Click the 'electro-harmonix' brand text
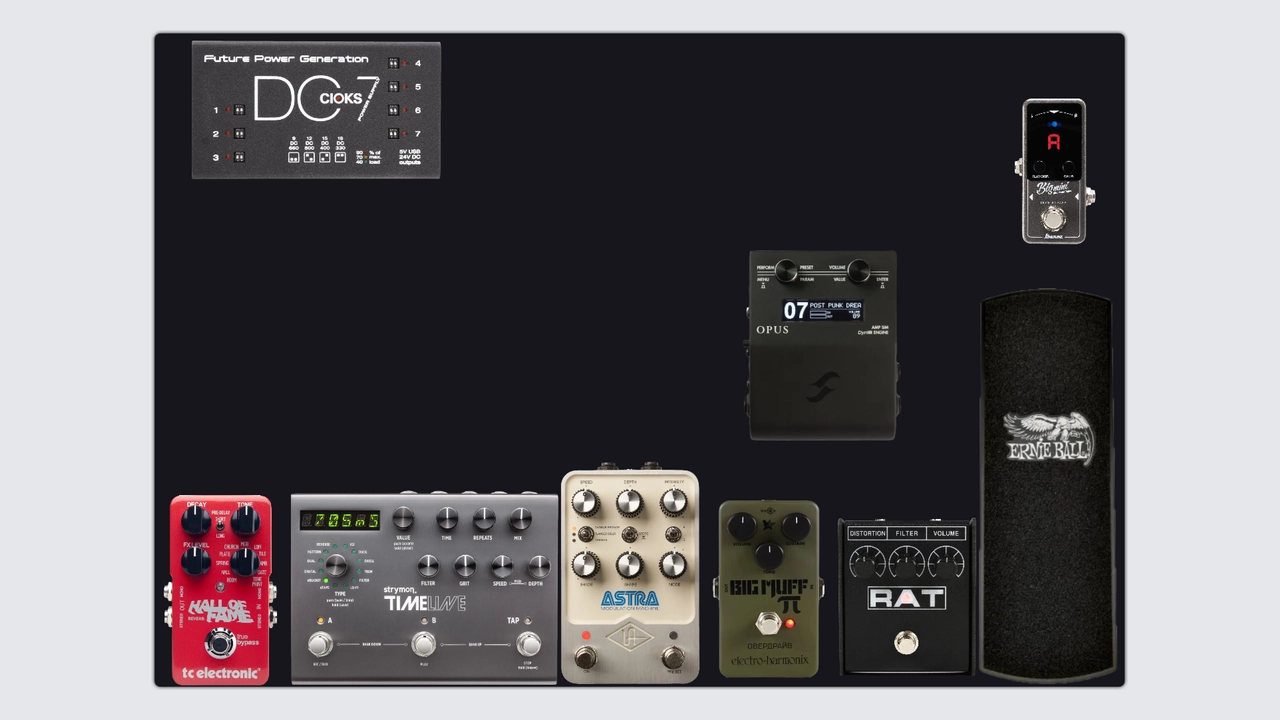 [769, 661]
